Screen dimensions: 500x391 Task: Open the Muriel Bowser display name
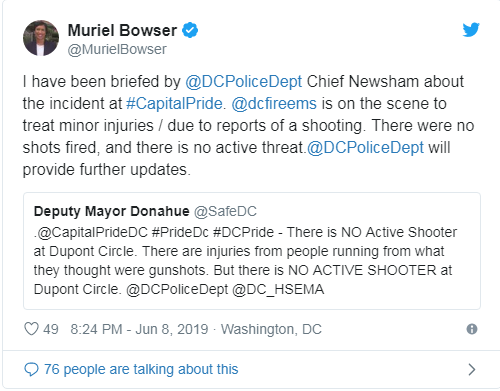point(122,30)
